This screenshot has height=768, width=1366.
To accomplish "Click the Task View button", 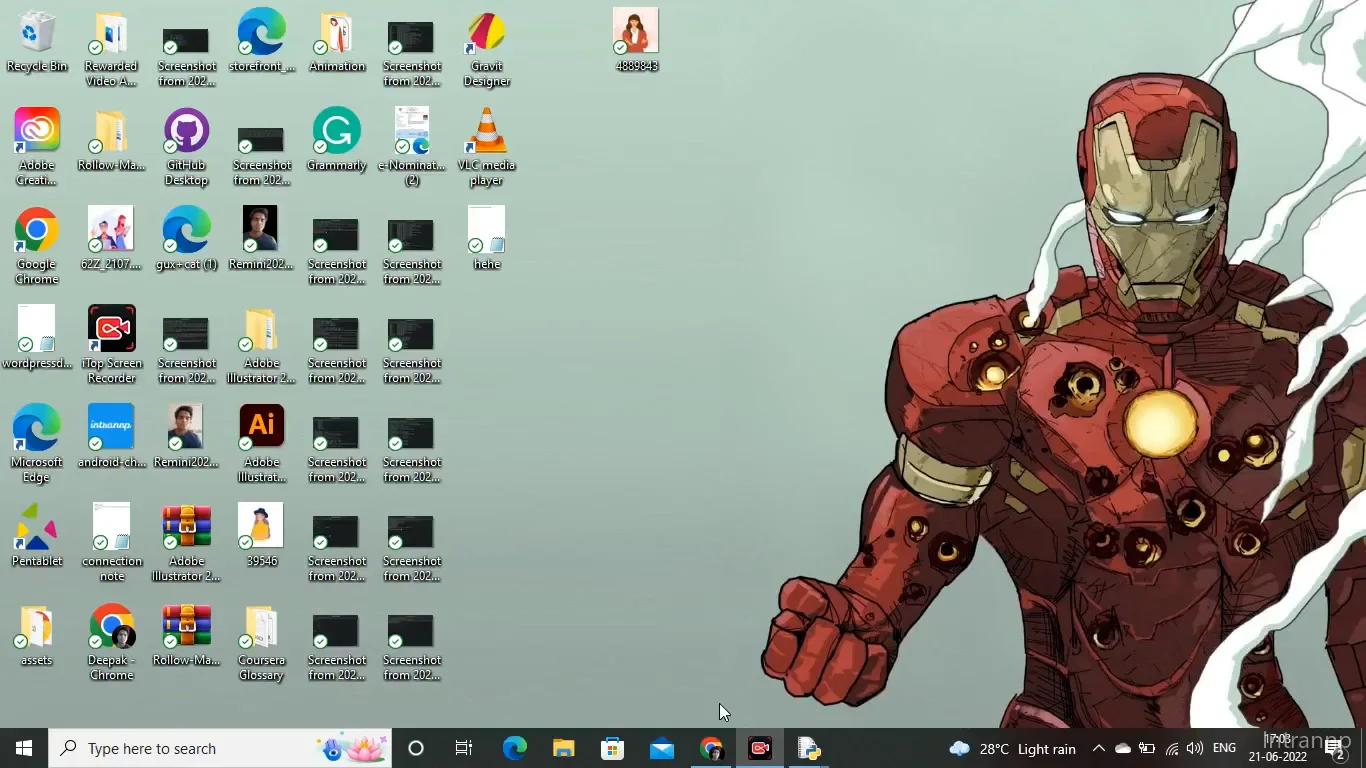I will point(464,748).
